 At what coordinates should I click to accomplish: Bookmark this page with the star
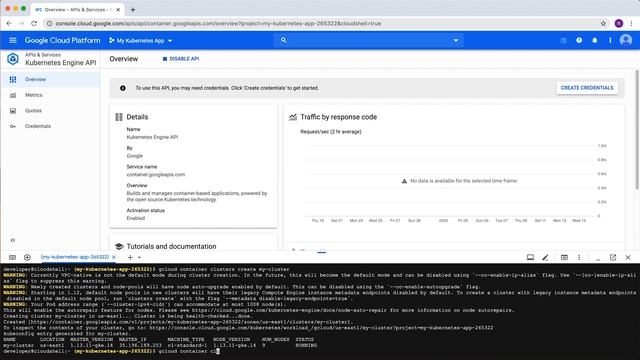(603, 24)
